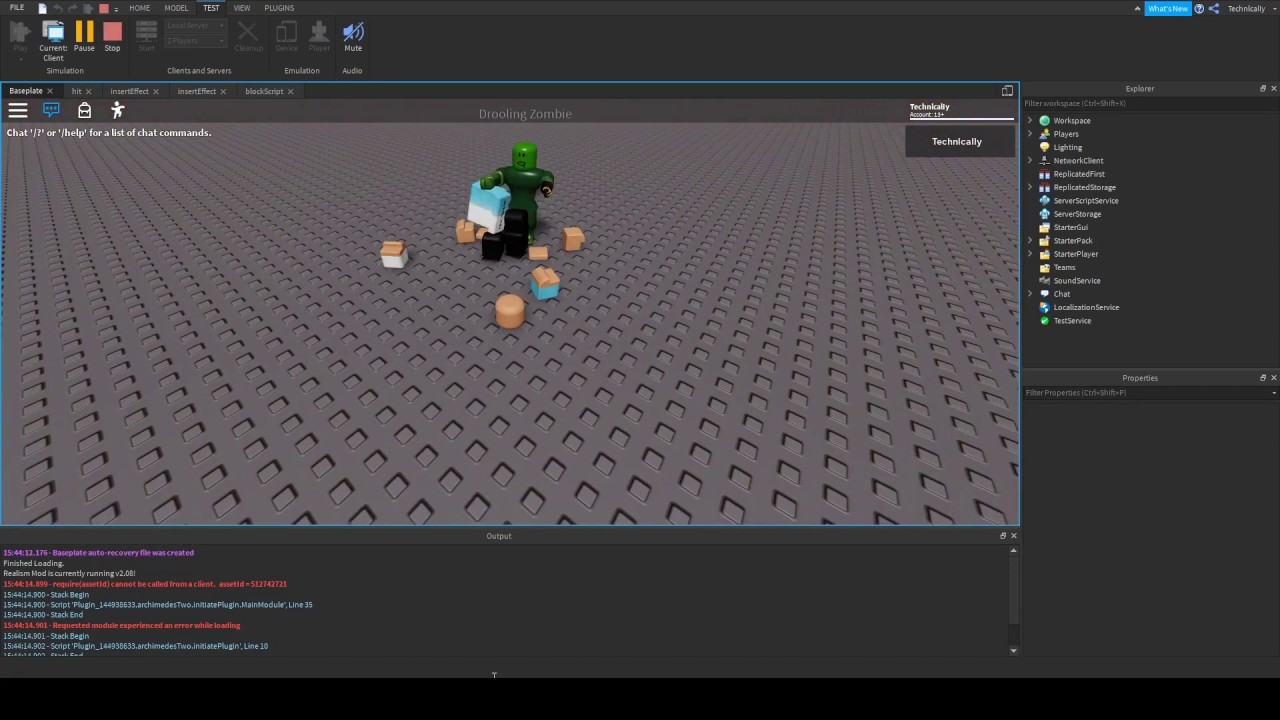Viewport: 1280px width, 720px height.
Task: Close the blockScript tab
Action: pos(291,91)
